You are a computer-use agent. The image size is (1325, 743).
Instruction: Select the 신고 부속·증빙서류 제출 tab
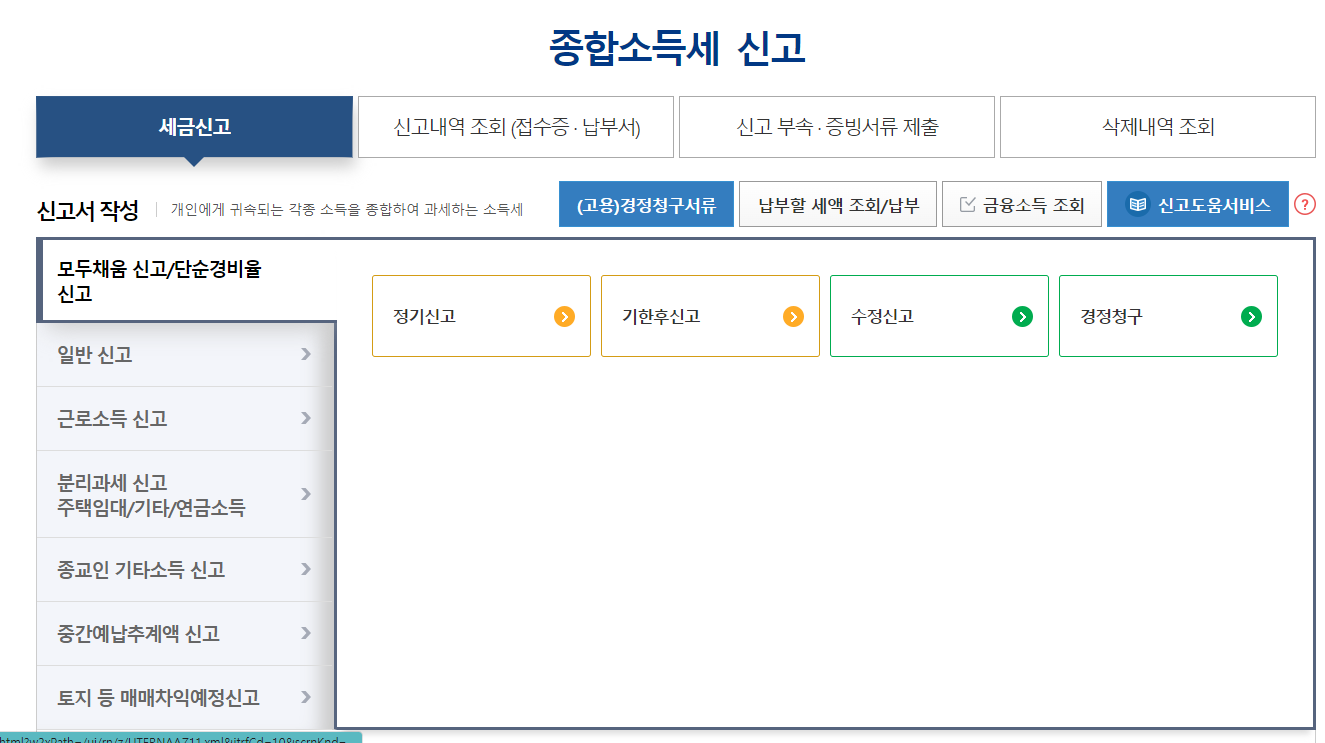(x=837, y=127)
